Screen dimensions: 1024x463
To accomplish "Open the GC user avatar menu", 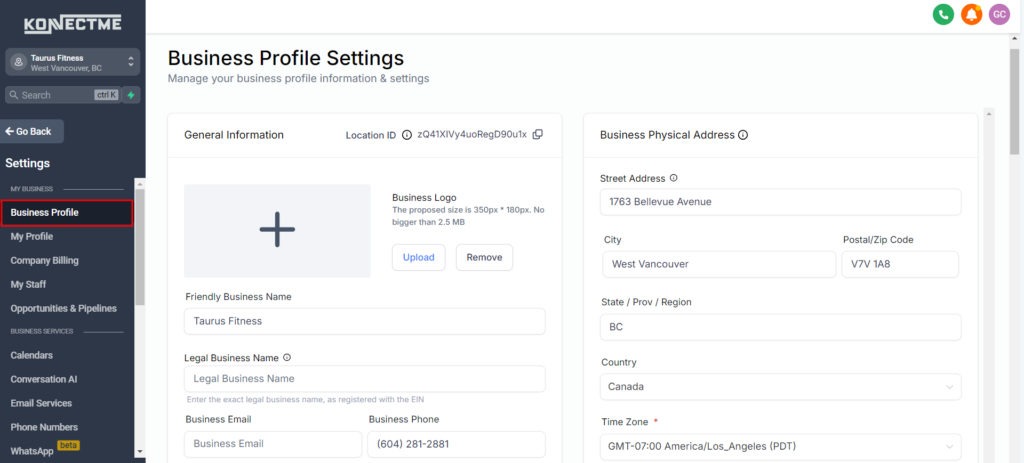I will point(998,14).
